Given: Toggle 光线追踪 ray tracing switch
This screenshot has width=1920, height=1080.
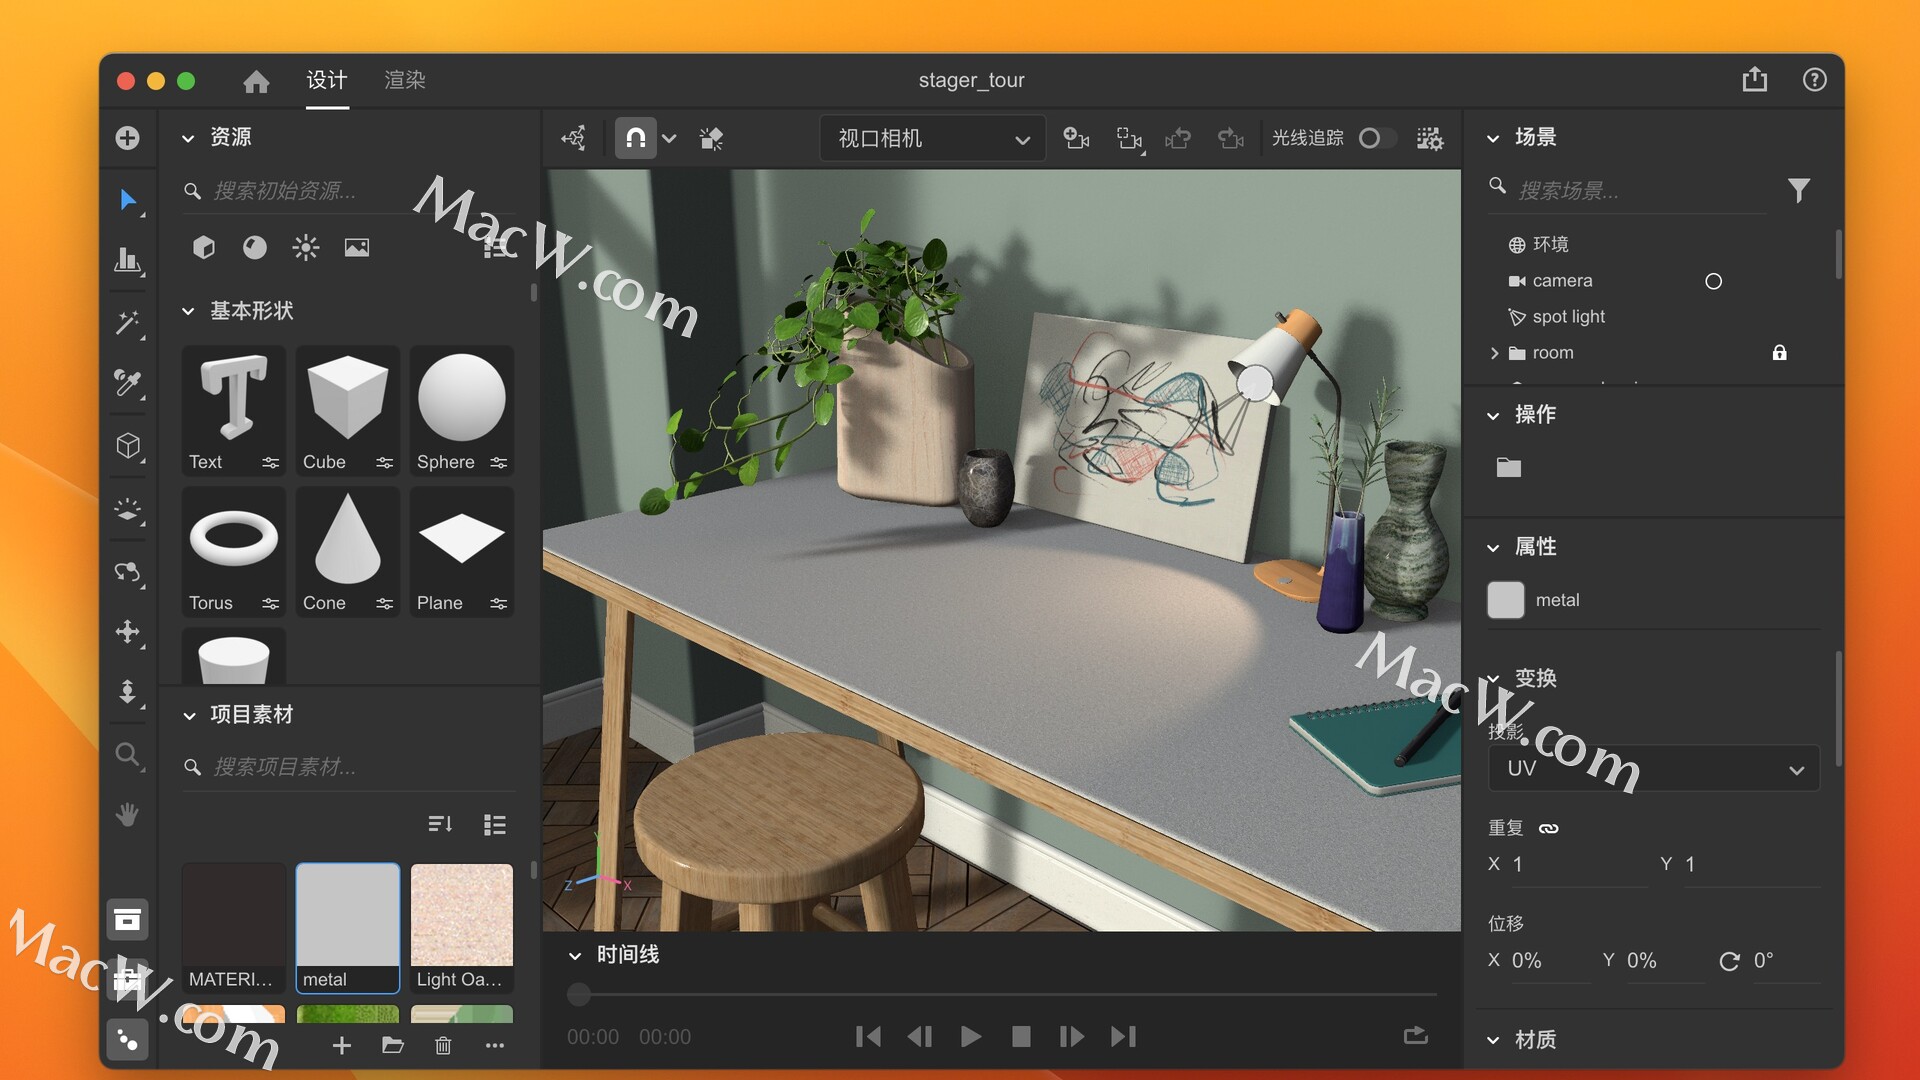Looking at the screenshot, I should (x=1376, y=138).
